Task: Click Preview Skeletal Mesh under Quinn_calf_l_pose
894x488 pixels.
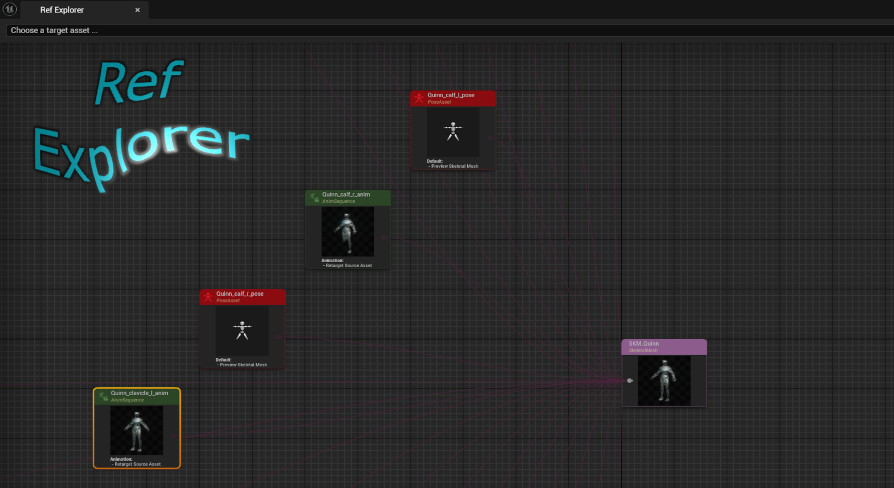Action: click(455, 166)
